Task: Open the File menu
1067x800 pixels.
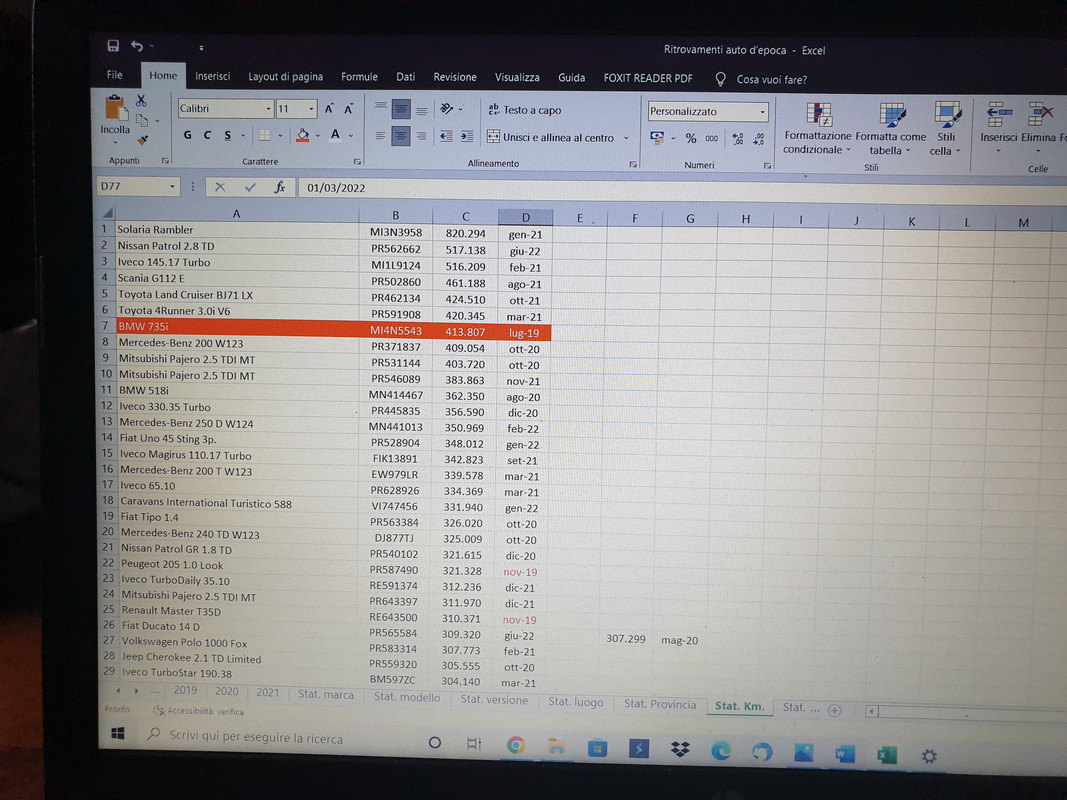Action: [x=114, y=75]
